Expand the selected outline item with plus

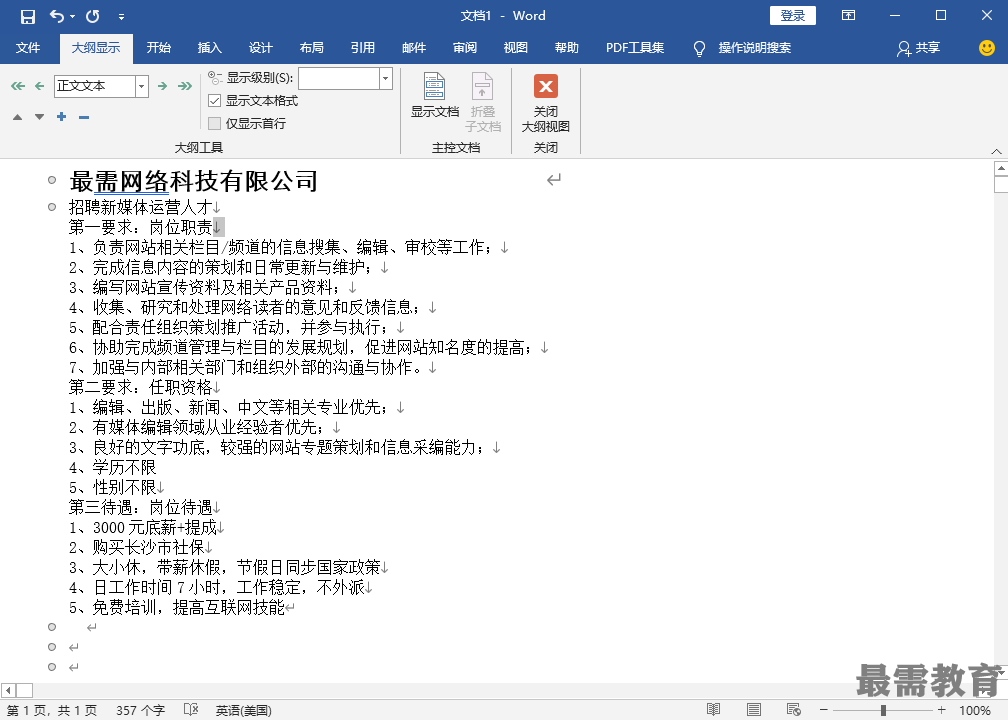[62, 116]
